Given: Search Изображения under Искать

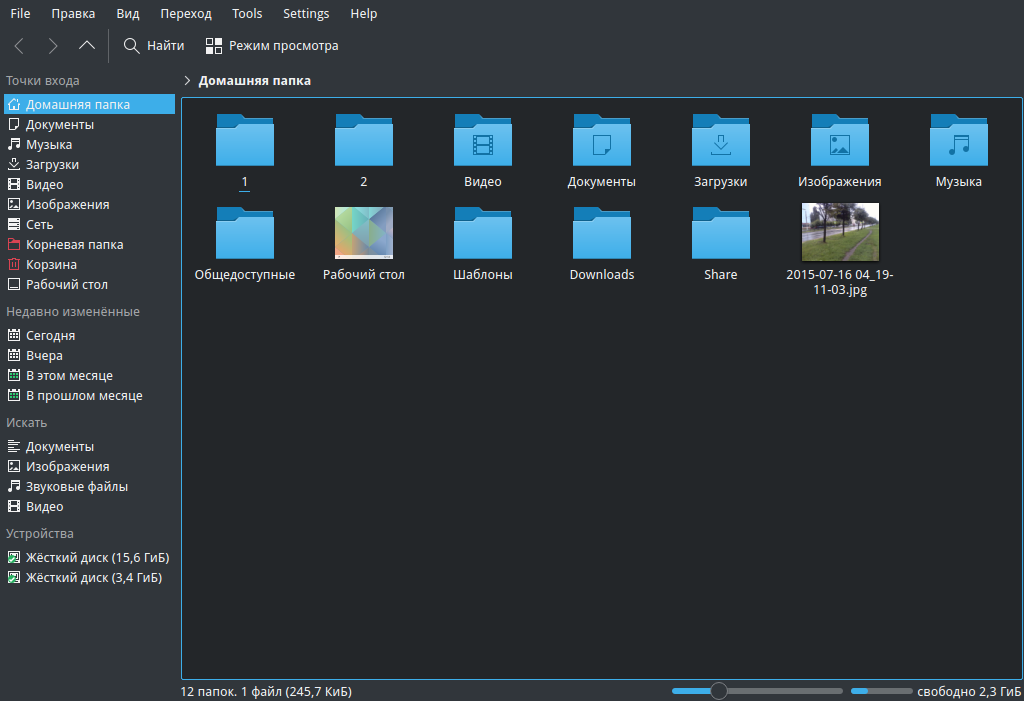Looking at the screenshot, I should tap(89, 466).
